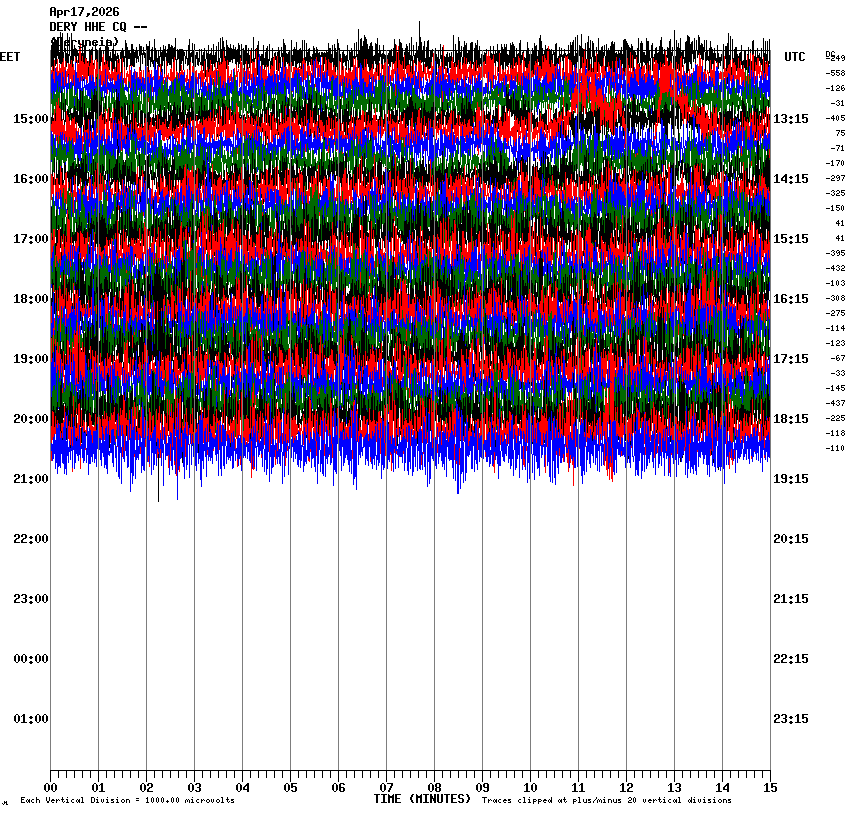850x814 pixels.
Task: Select the 19:15 UTC time label
Action: pyautogui.click(x=790, y=479)
